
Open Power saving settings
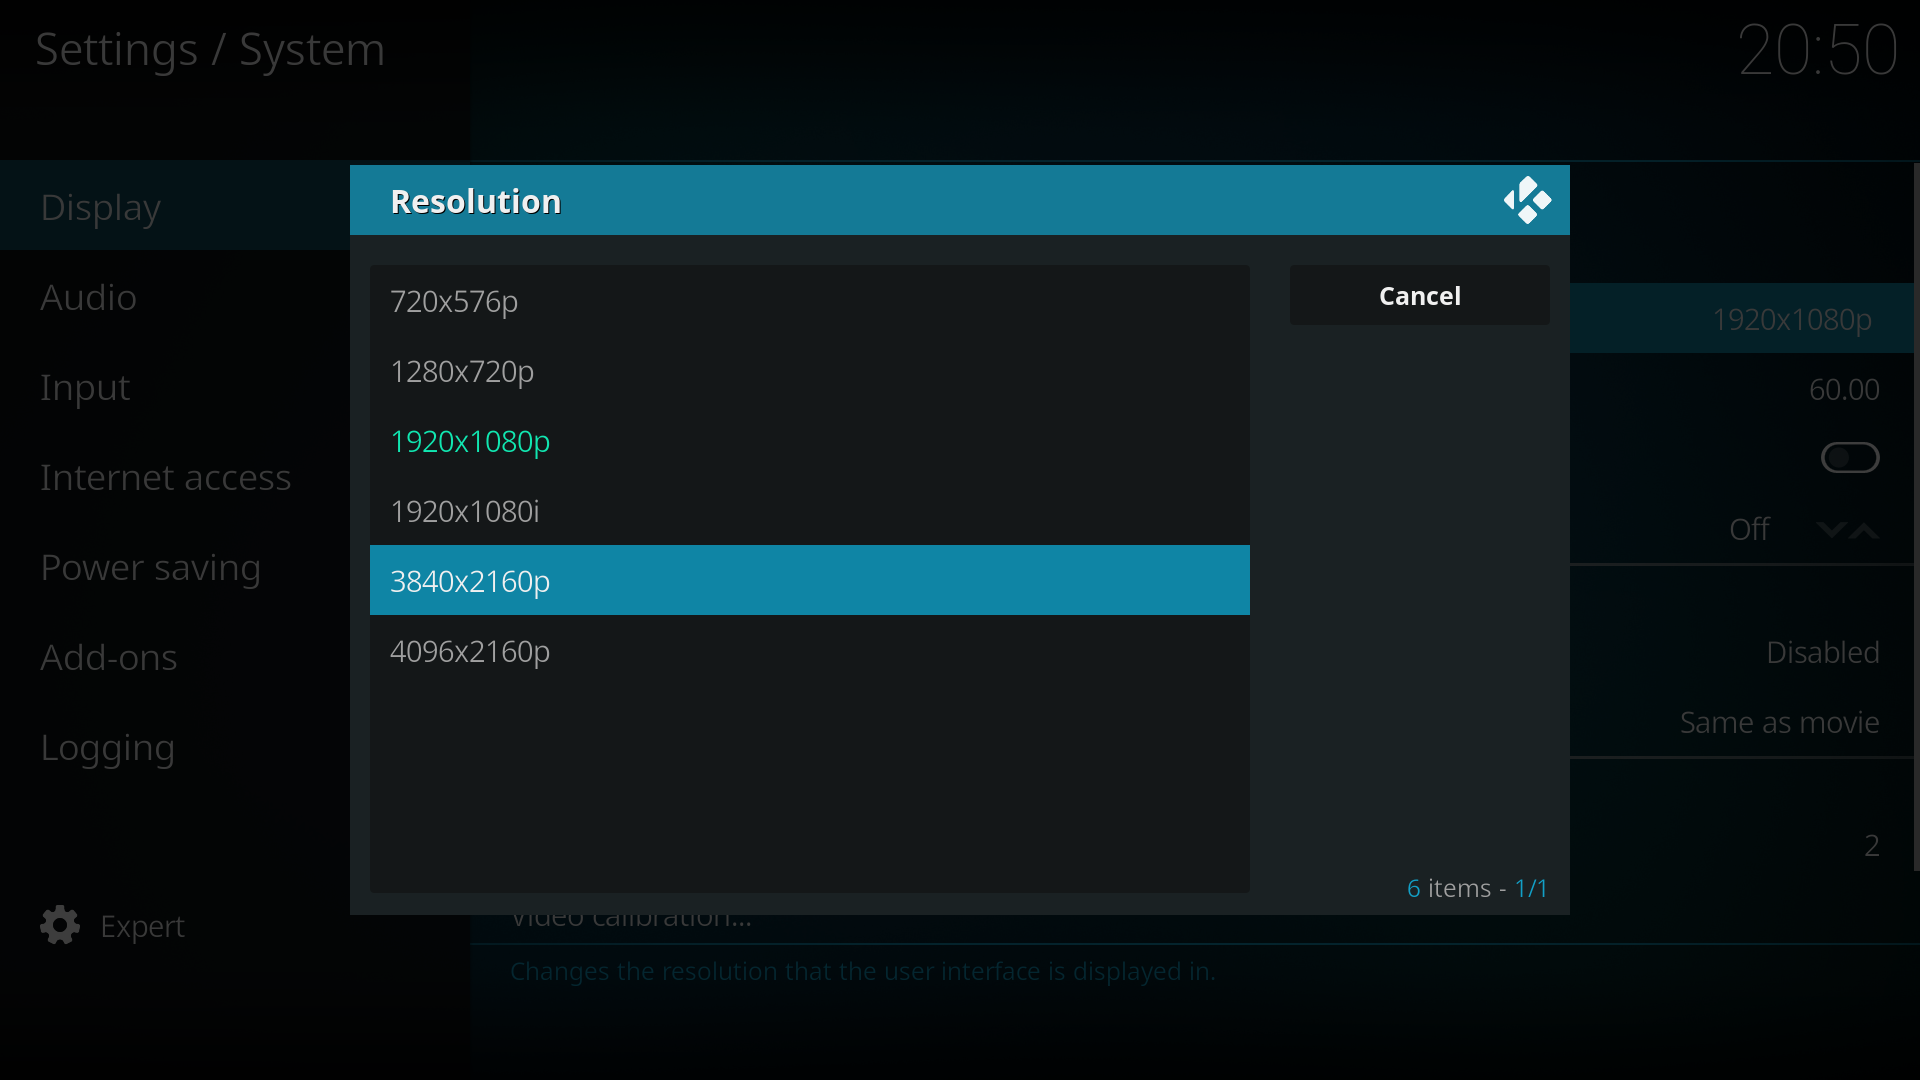click(150, 568)
